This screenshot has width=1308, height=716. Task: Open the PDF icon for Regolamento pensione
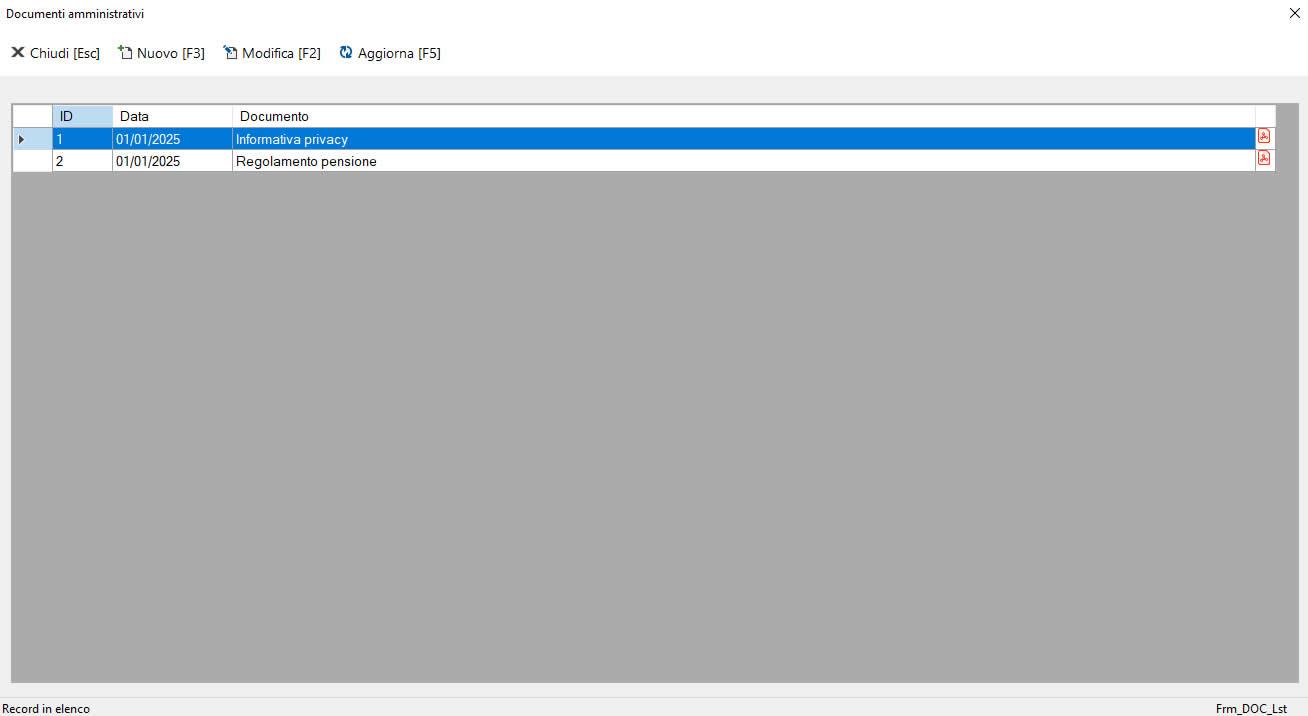coord(1264,159)
